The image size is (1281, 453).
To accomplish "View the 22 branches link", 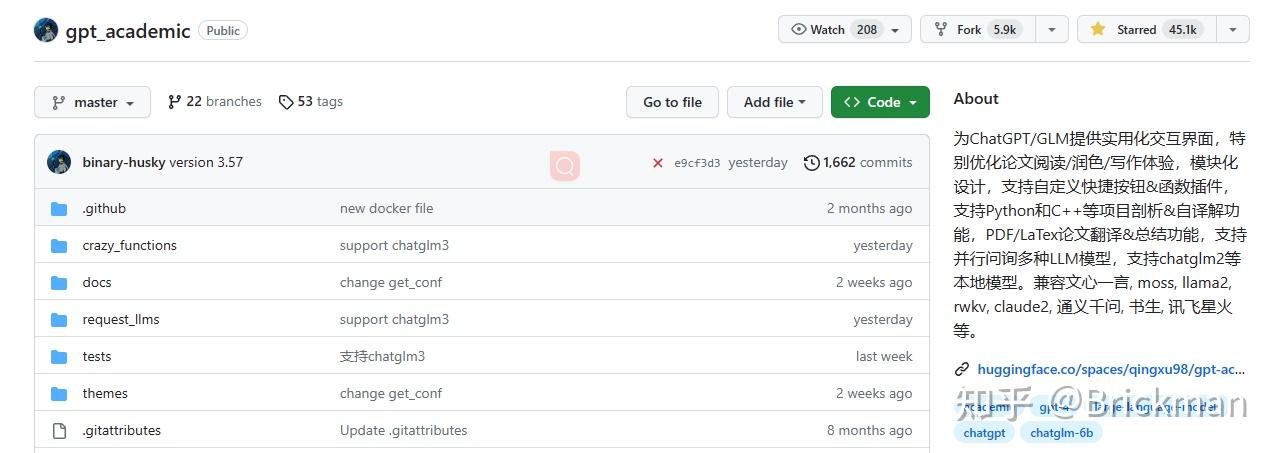I will pos(215,102).
